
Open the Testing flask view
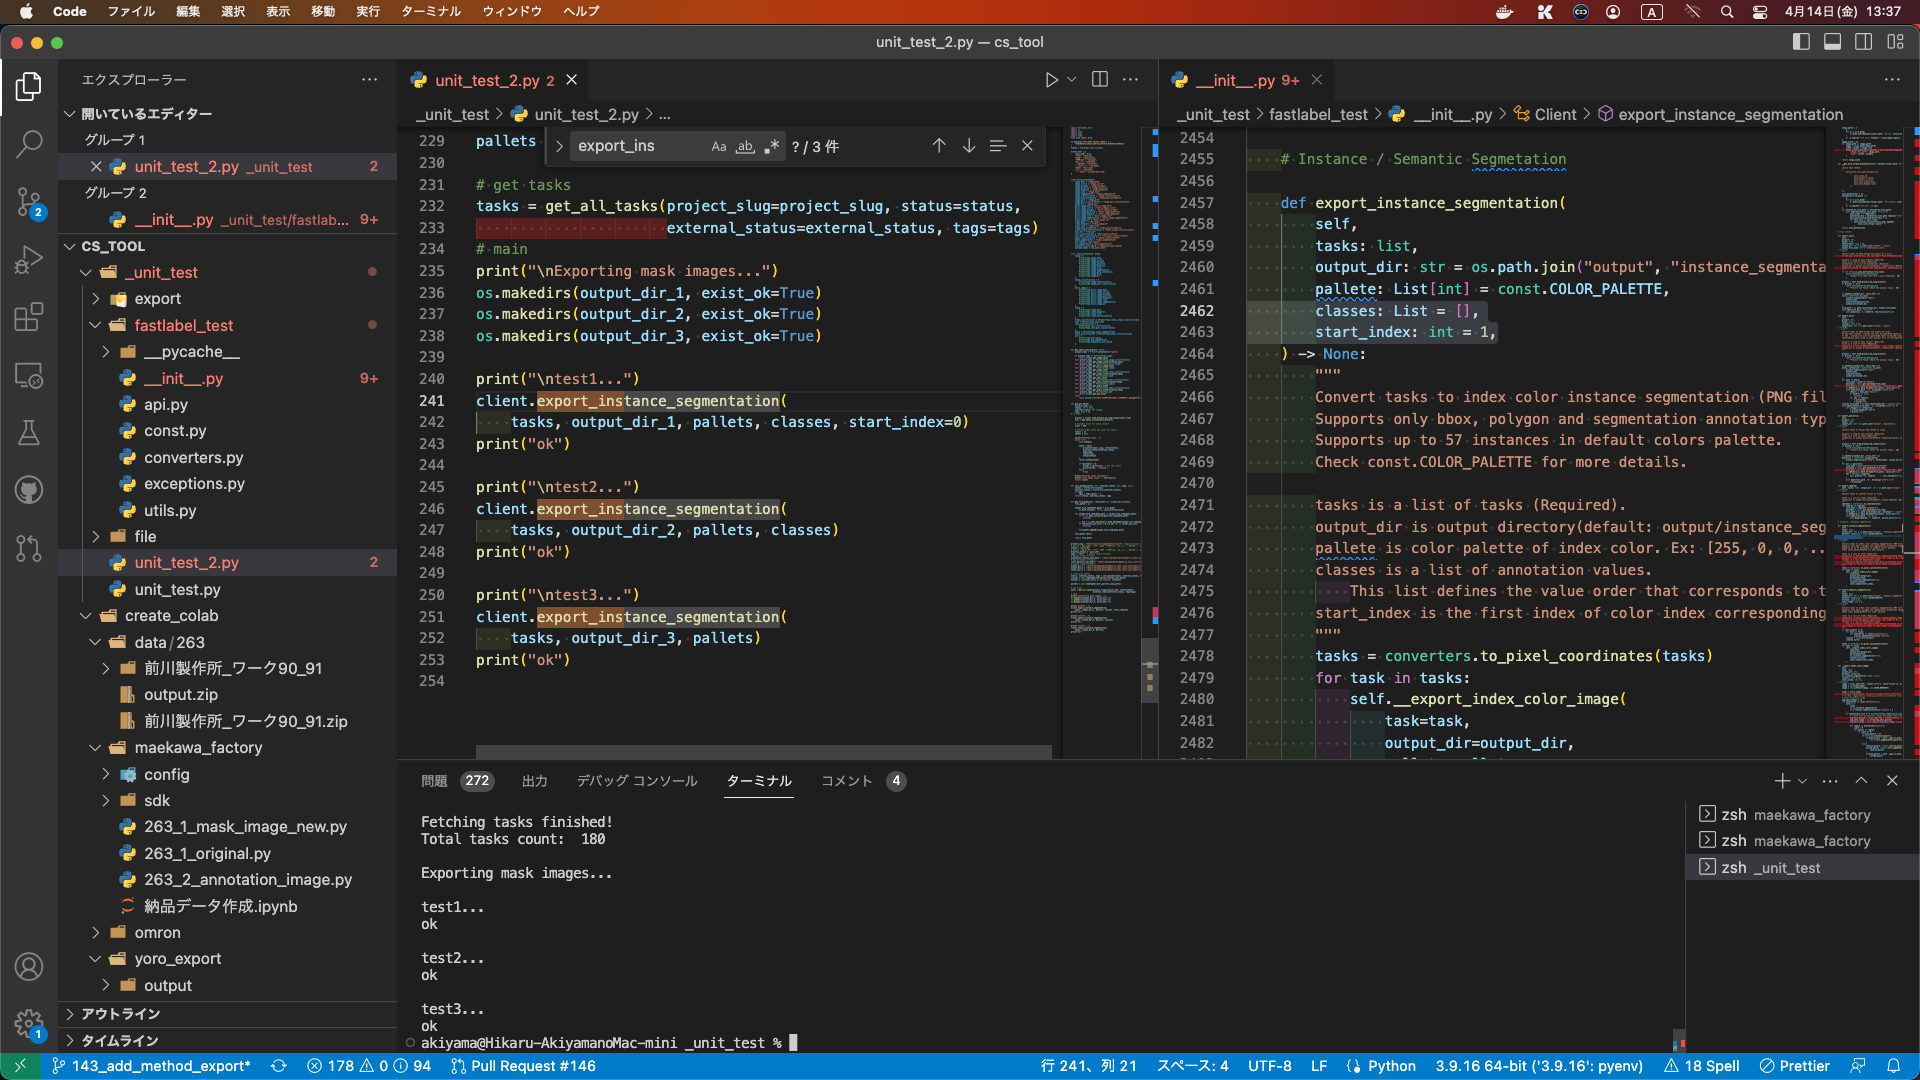pos(29,433)
